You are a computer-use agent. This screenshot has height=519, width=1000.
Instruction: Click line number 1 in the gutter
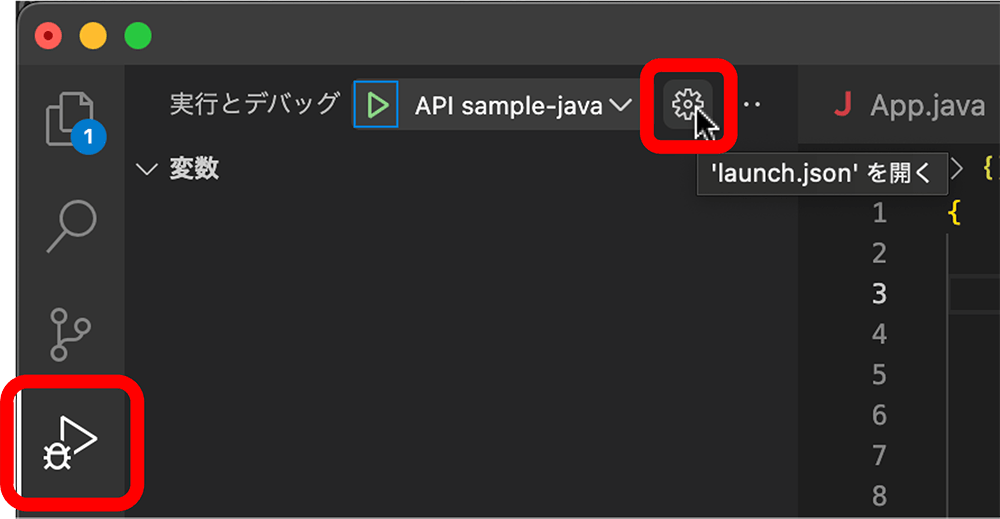pos(879,213)
